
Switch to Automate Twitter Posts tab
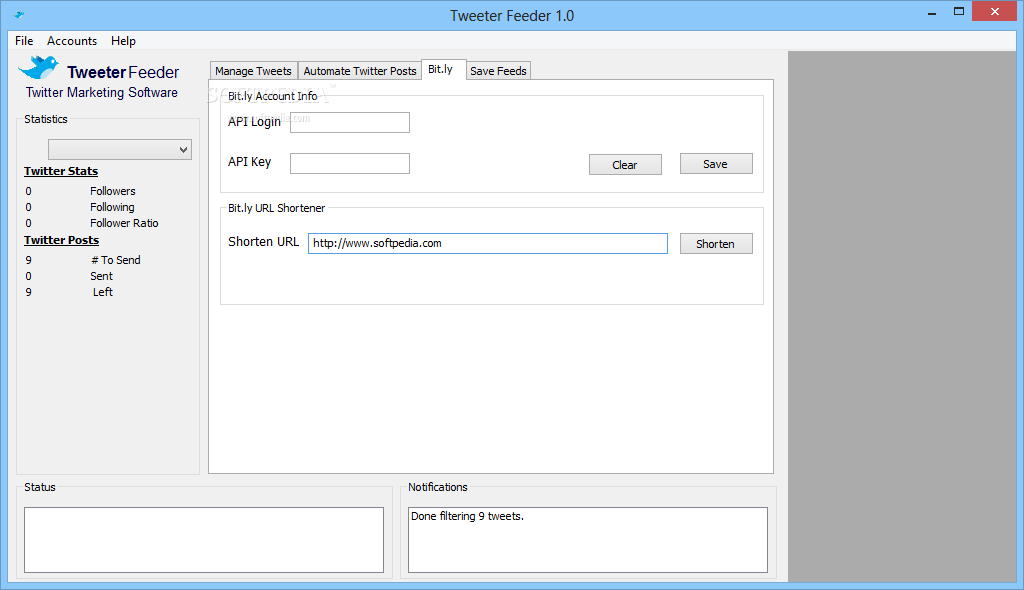coord(360,71)
